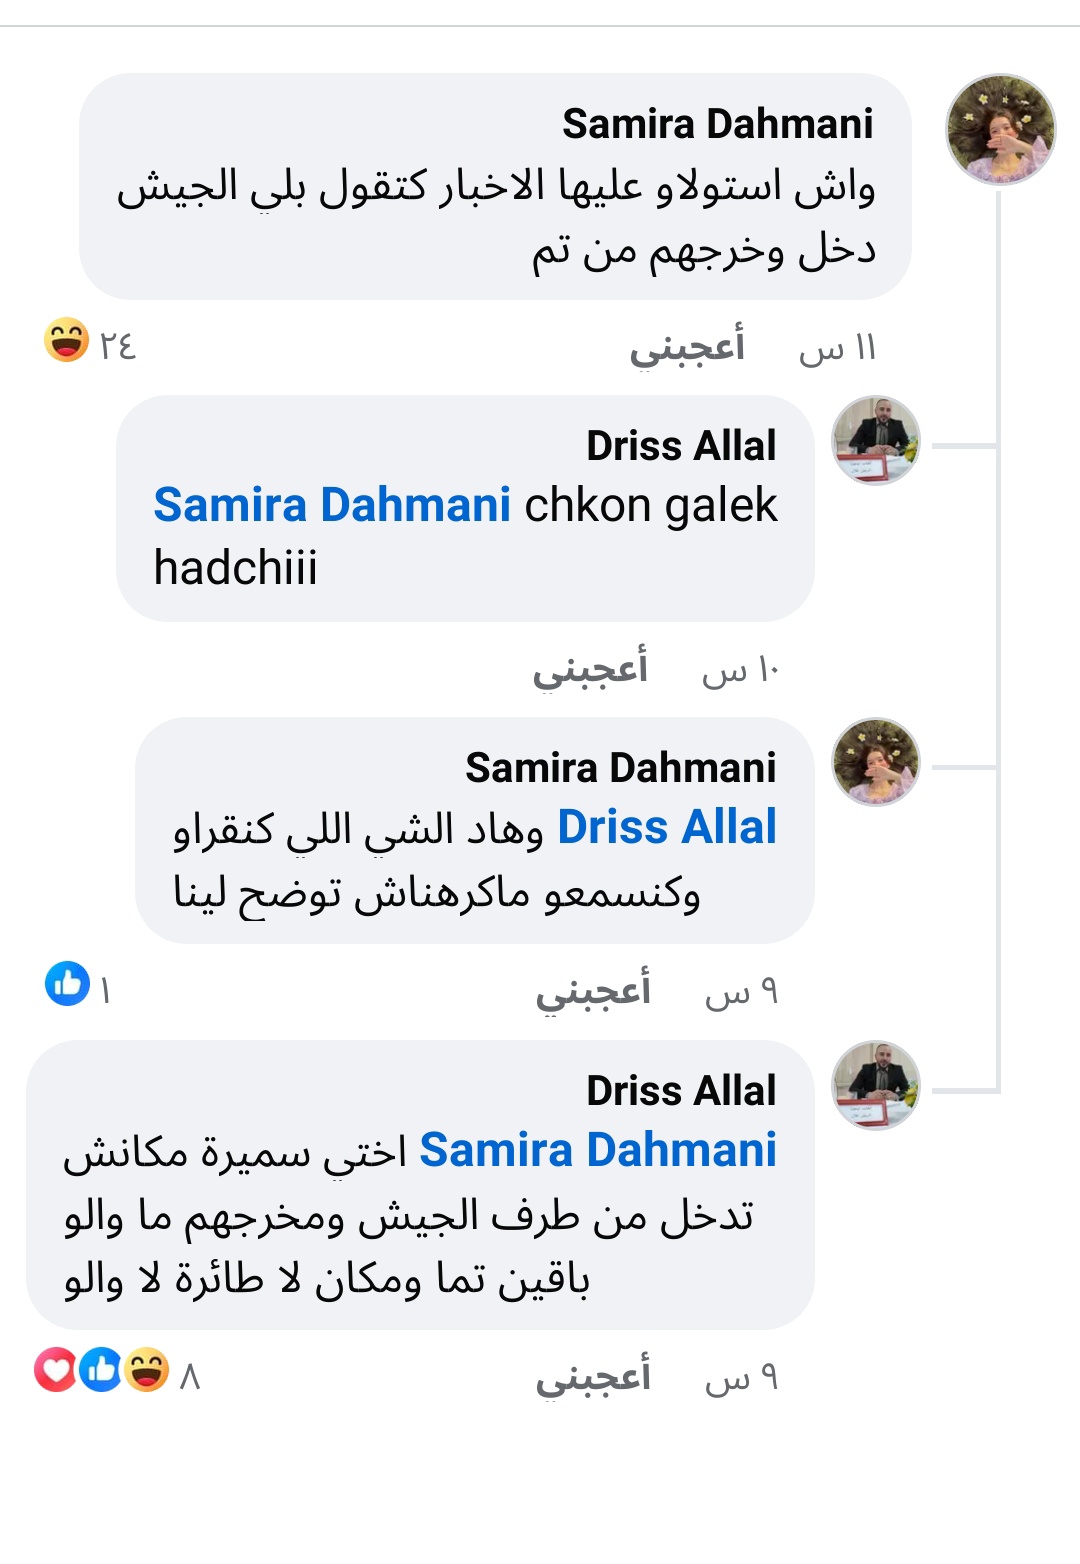Click the red heart reaction under last reply
The width and height of the screenshot is (1080, 1564).
click(55, 1370)
